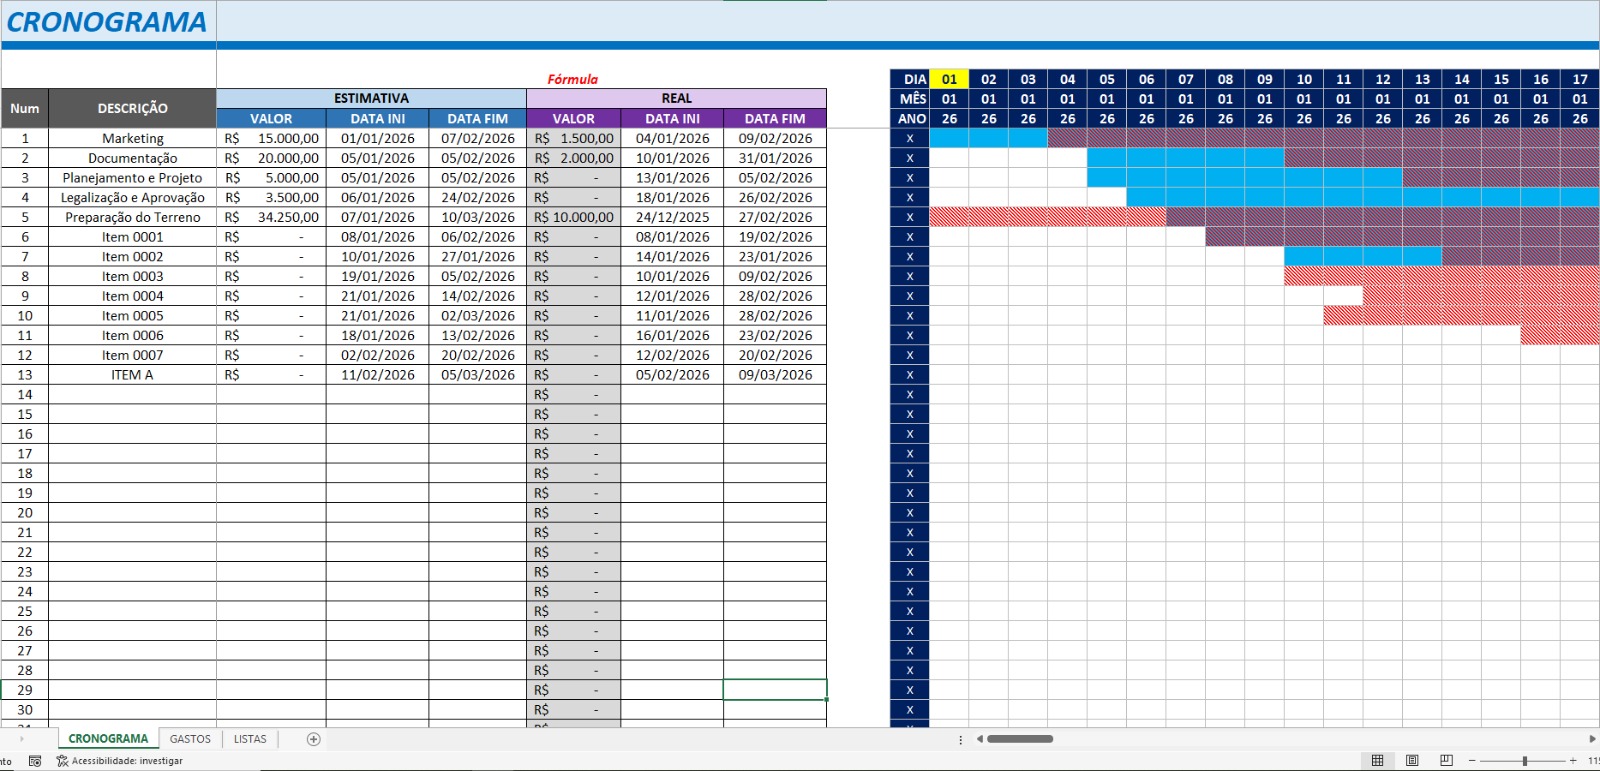Click the zoom out minus icon
Image resolution: width=1600 pixels, height=771 pixels.
click(x=1472, y=761)
